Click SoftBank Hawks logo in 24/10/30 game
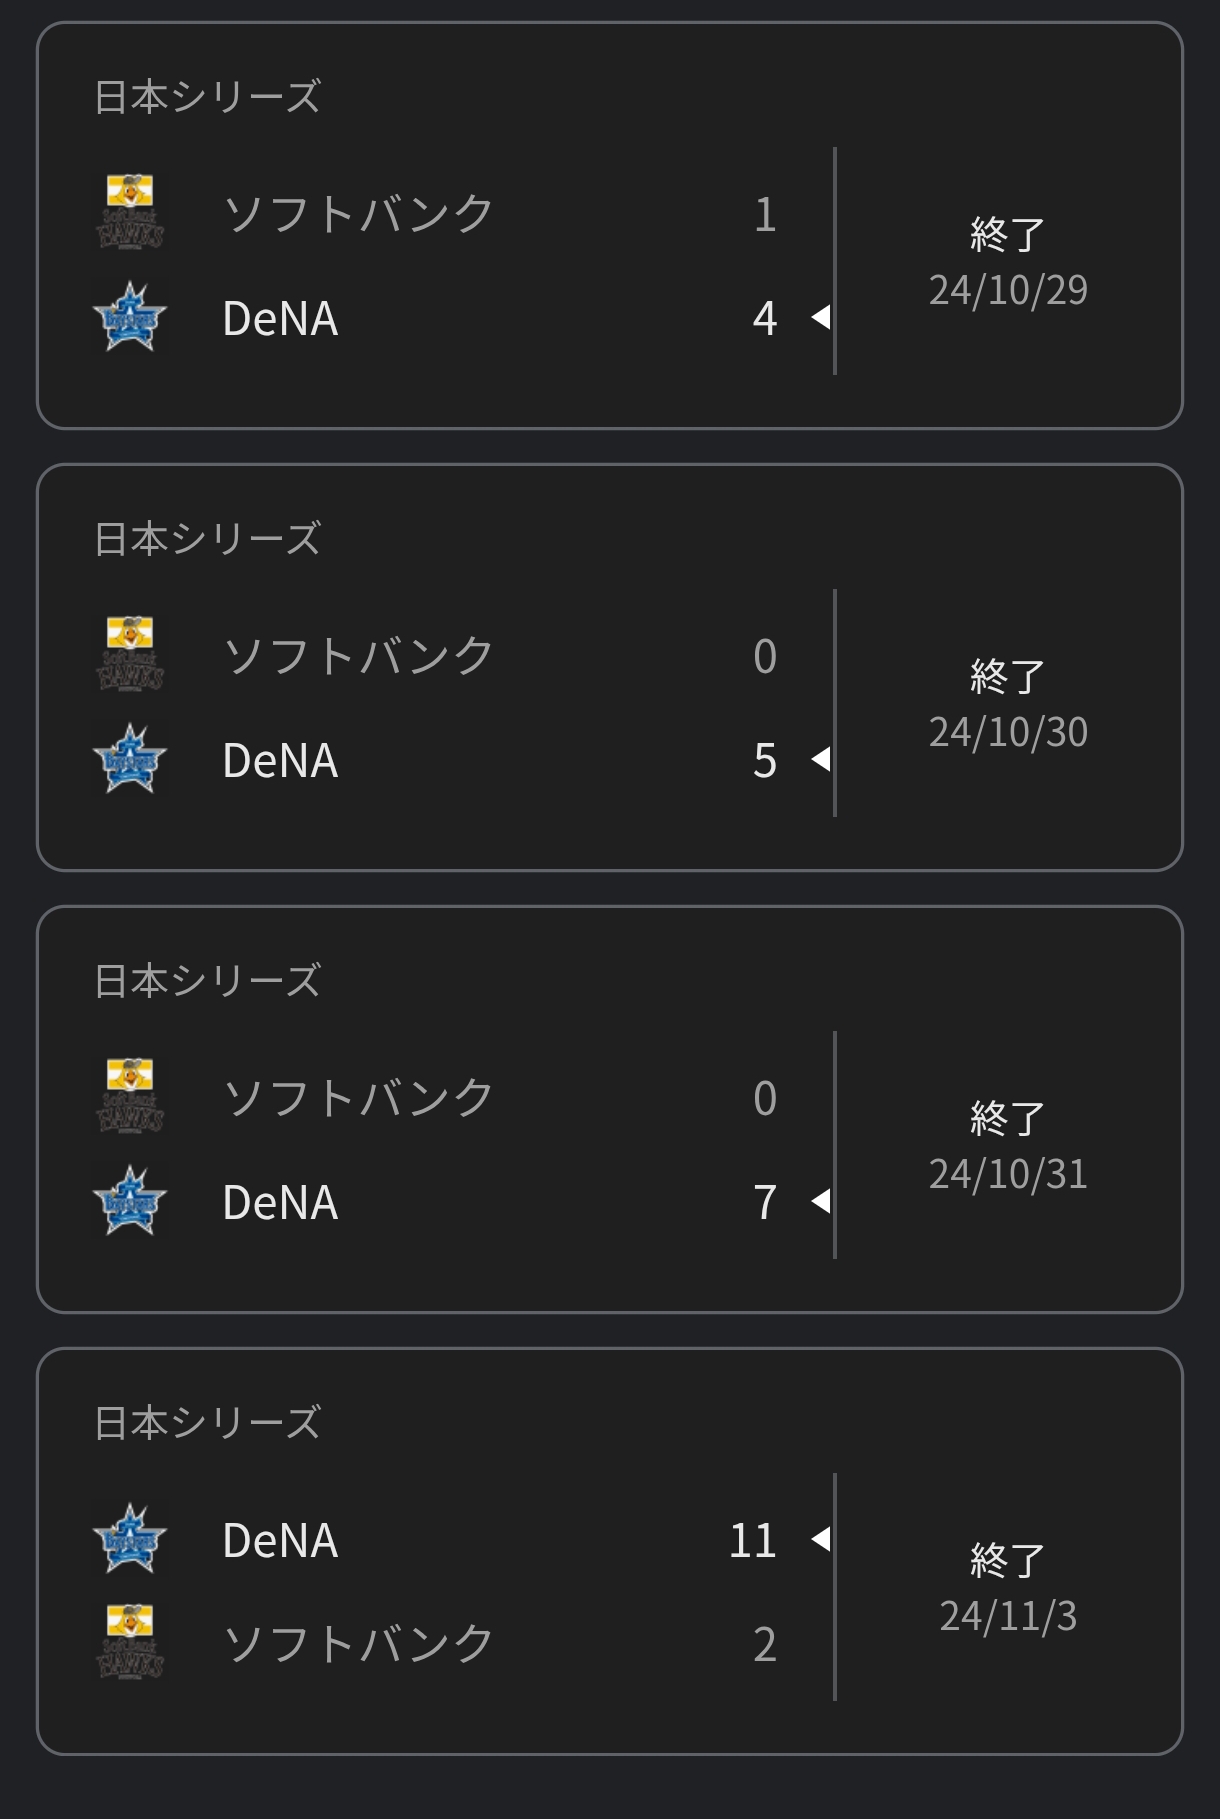Image resolution: width=1220 pixels, height=1819 pixels. (x=130, y=654)
